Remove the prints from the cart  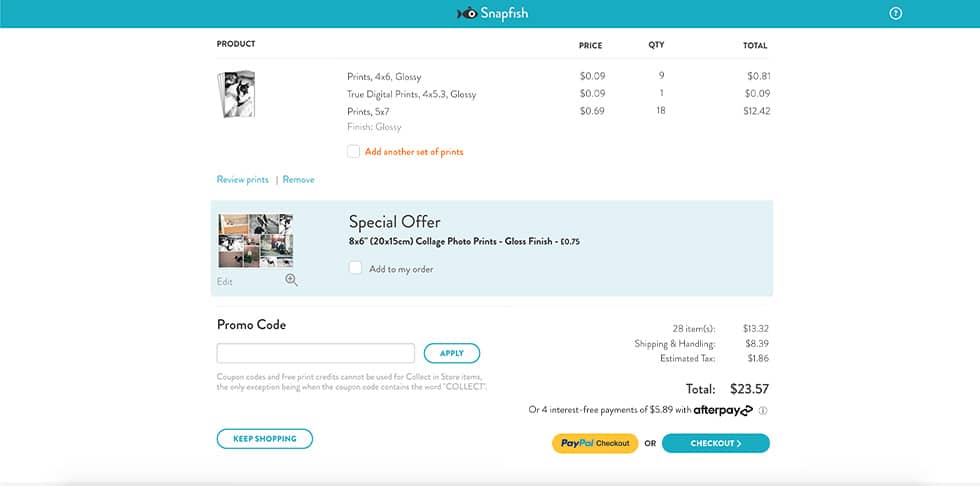[298, 179]
